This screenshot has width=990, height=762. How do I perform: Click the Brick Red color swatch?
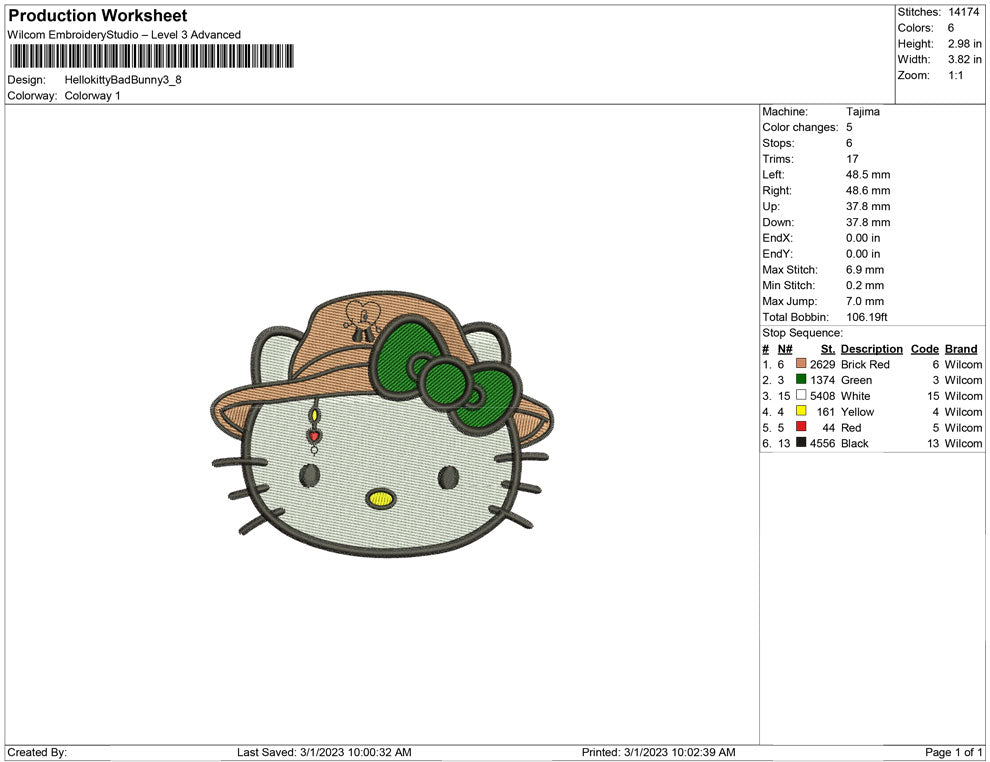pyautogui.click(x=799, y=364)
